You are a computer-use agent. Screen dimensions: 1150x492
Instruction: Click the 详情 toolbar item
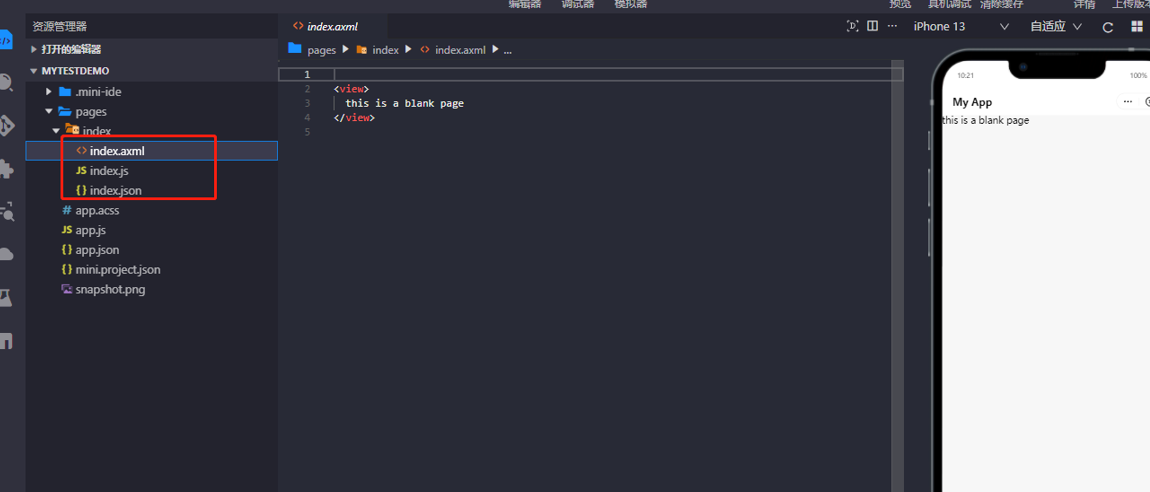[1085, 4]
